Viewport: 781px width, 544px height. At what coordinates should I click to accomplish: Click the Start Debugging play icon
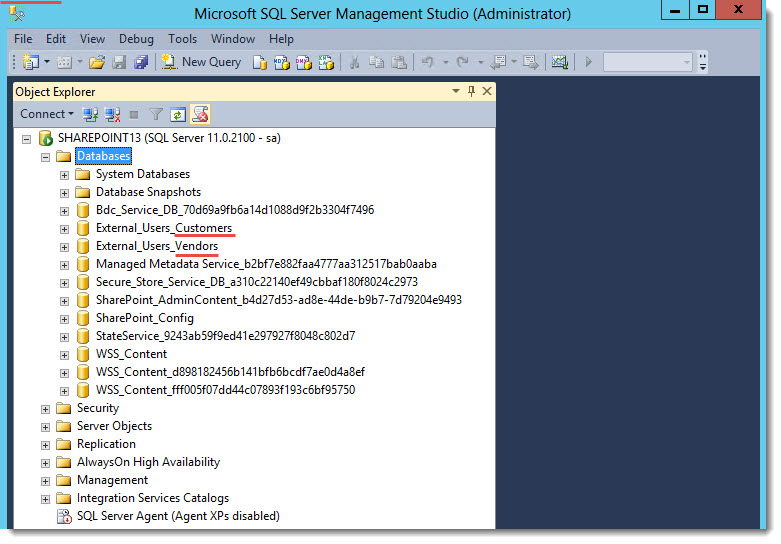click(588, 62)
